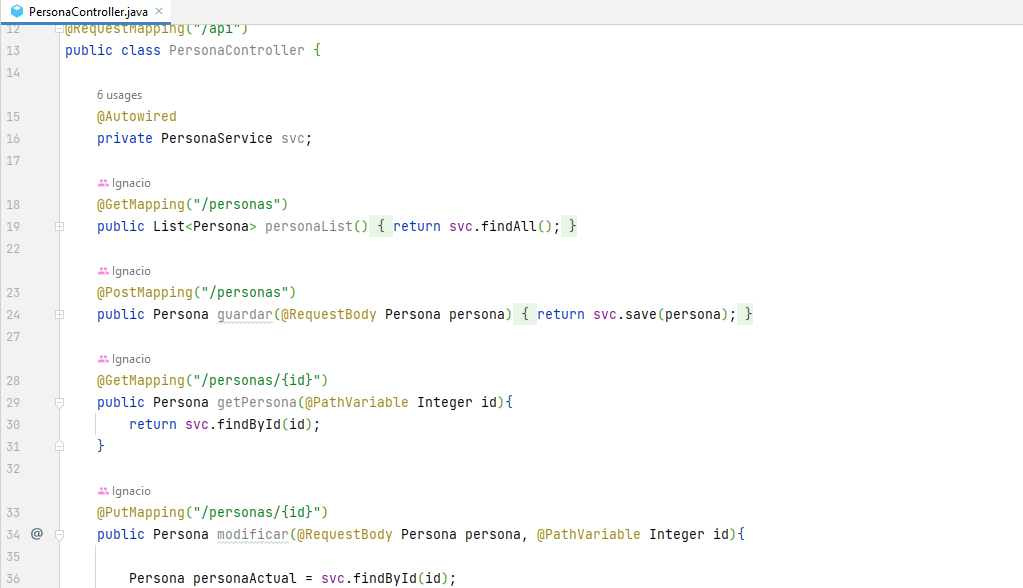Click the modificar method name
Viewport: 1023px width, 588px height.
pyautogui.click(x=252, y=534)
